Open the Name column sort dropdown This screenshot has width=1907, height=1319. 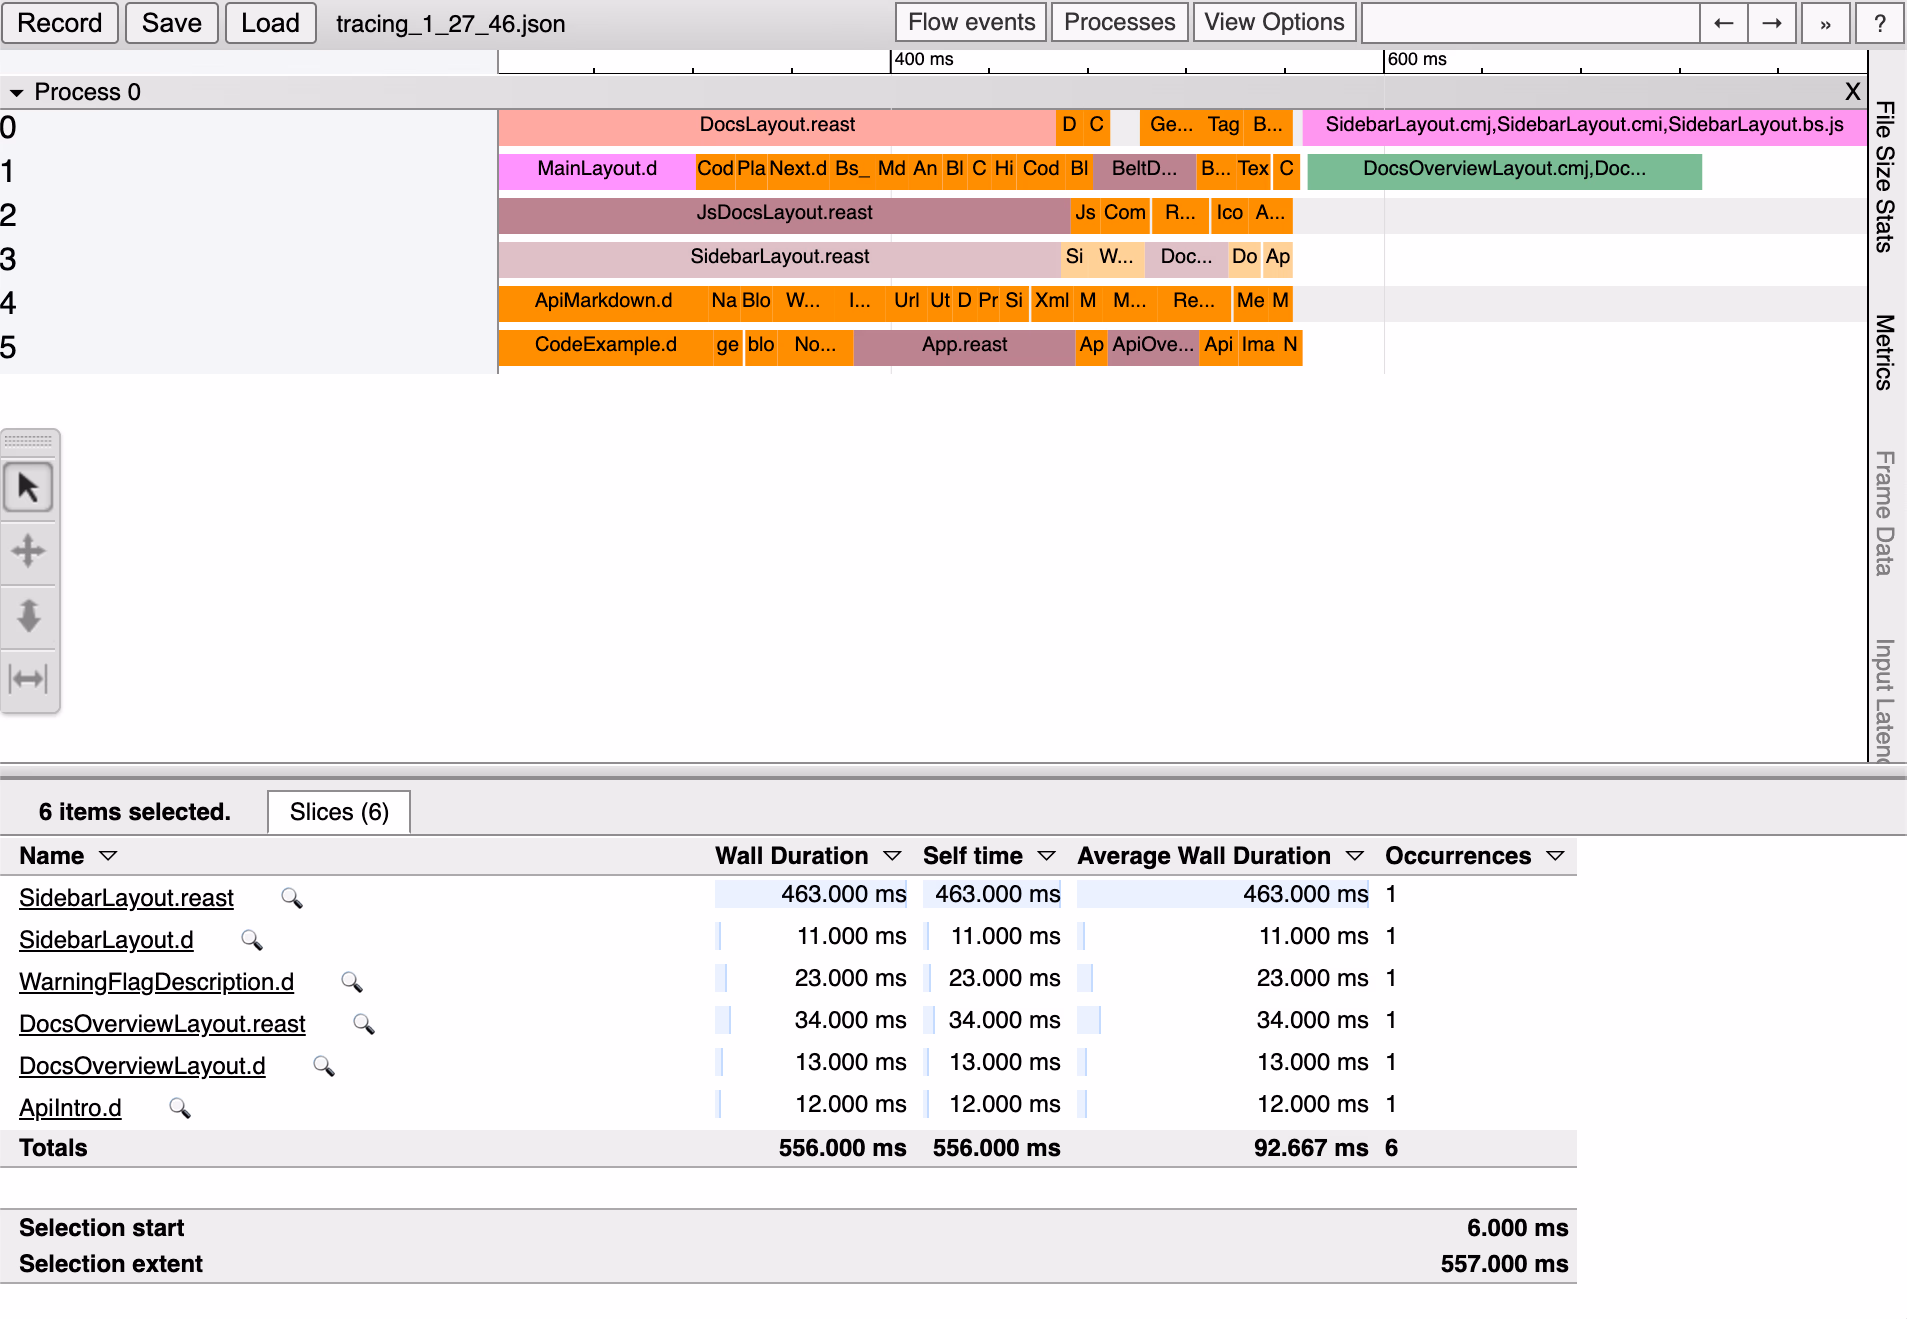tap(108, 856)
